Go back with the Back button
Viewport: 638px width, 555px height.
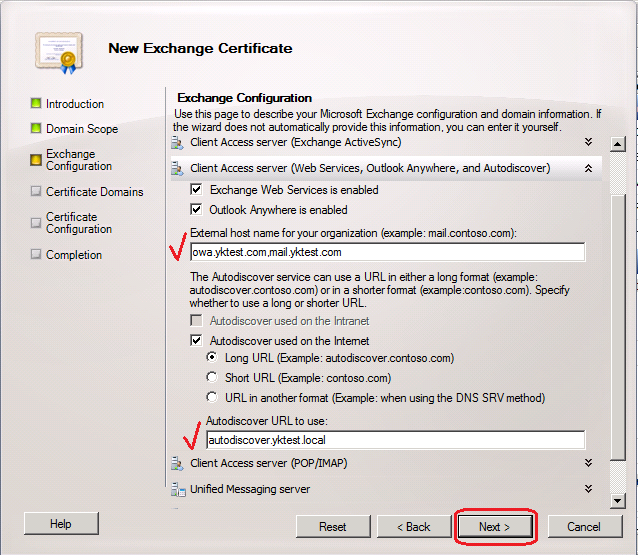(x=413, y=527)
